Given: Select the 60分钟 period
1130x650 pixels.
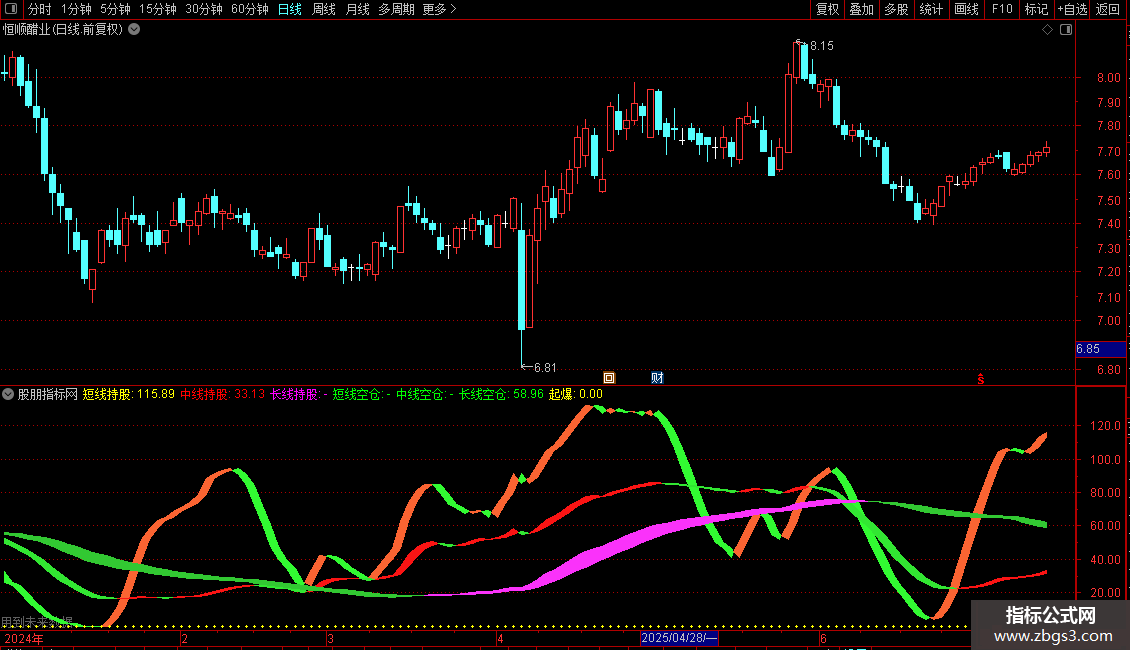Looking at the screenshot, I should pos(250,9).
